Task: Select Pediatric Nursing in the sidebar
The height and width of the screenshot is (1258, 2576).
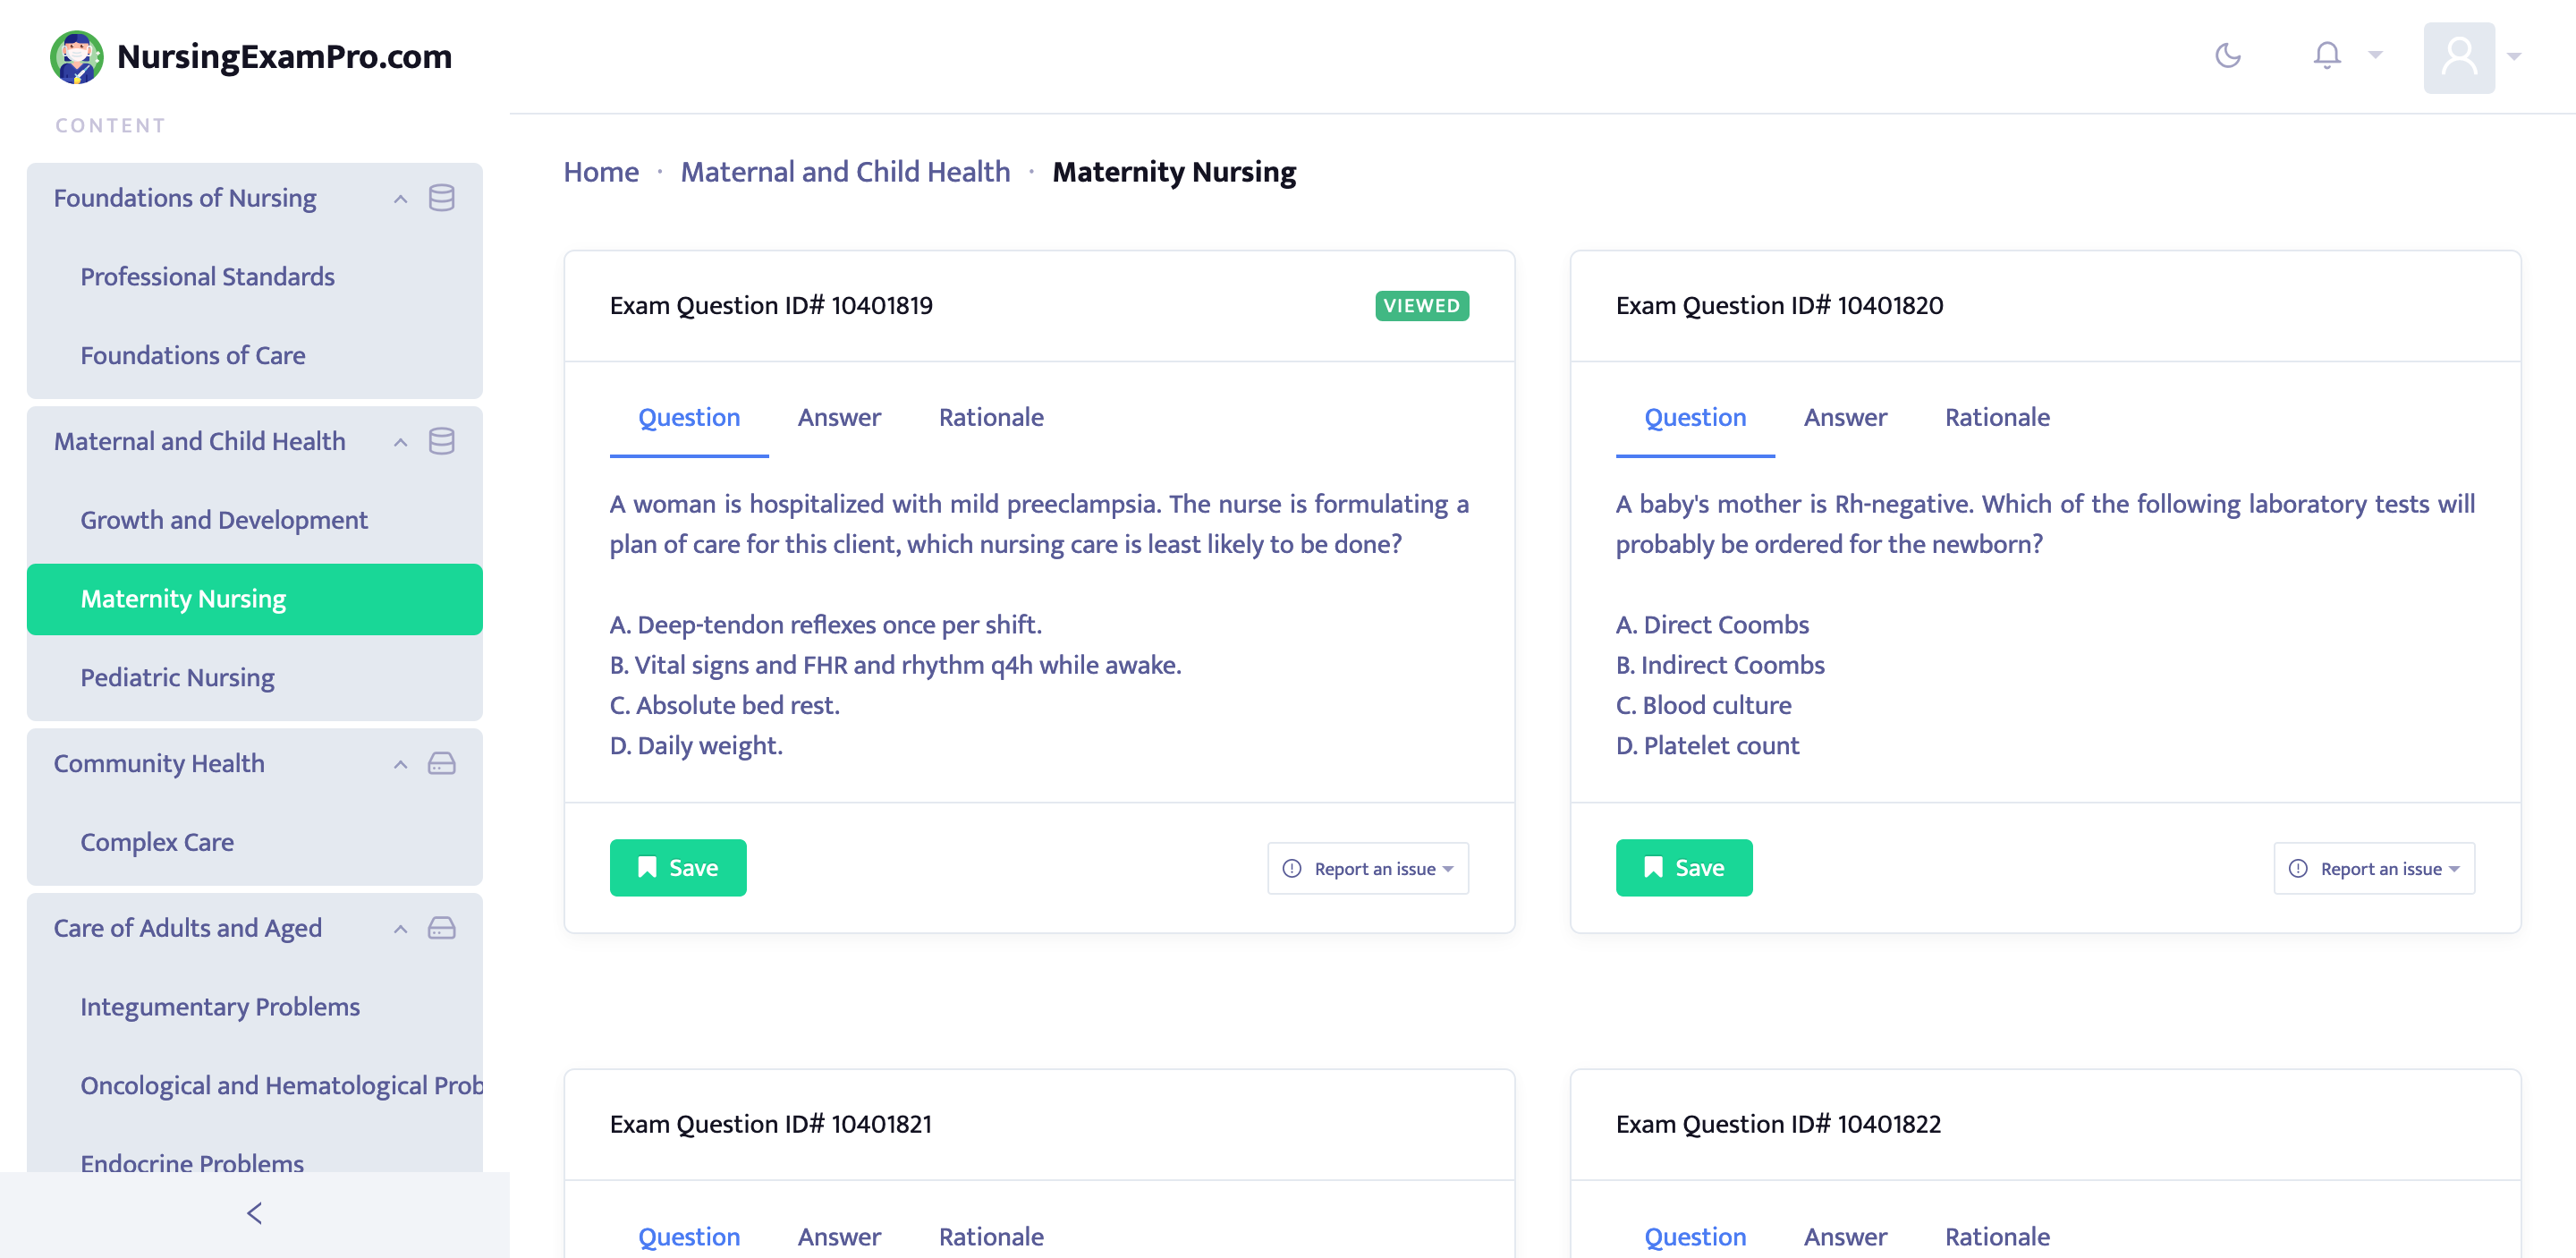Action: [177, 677]
